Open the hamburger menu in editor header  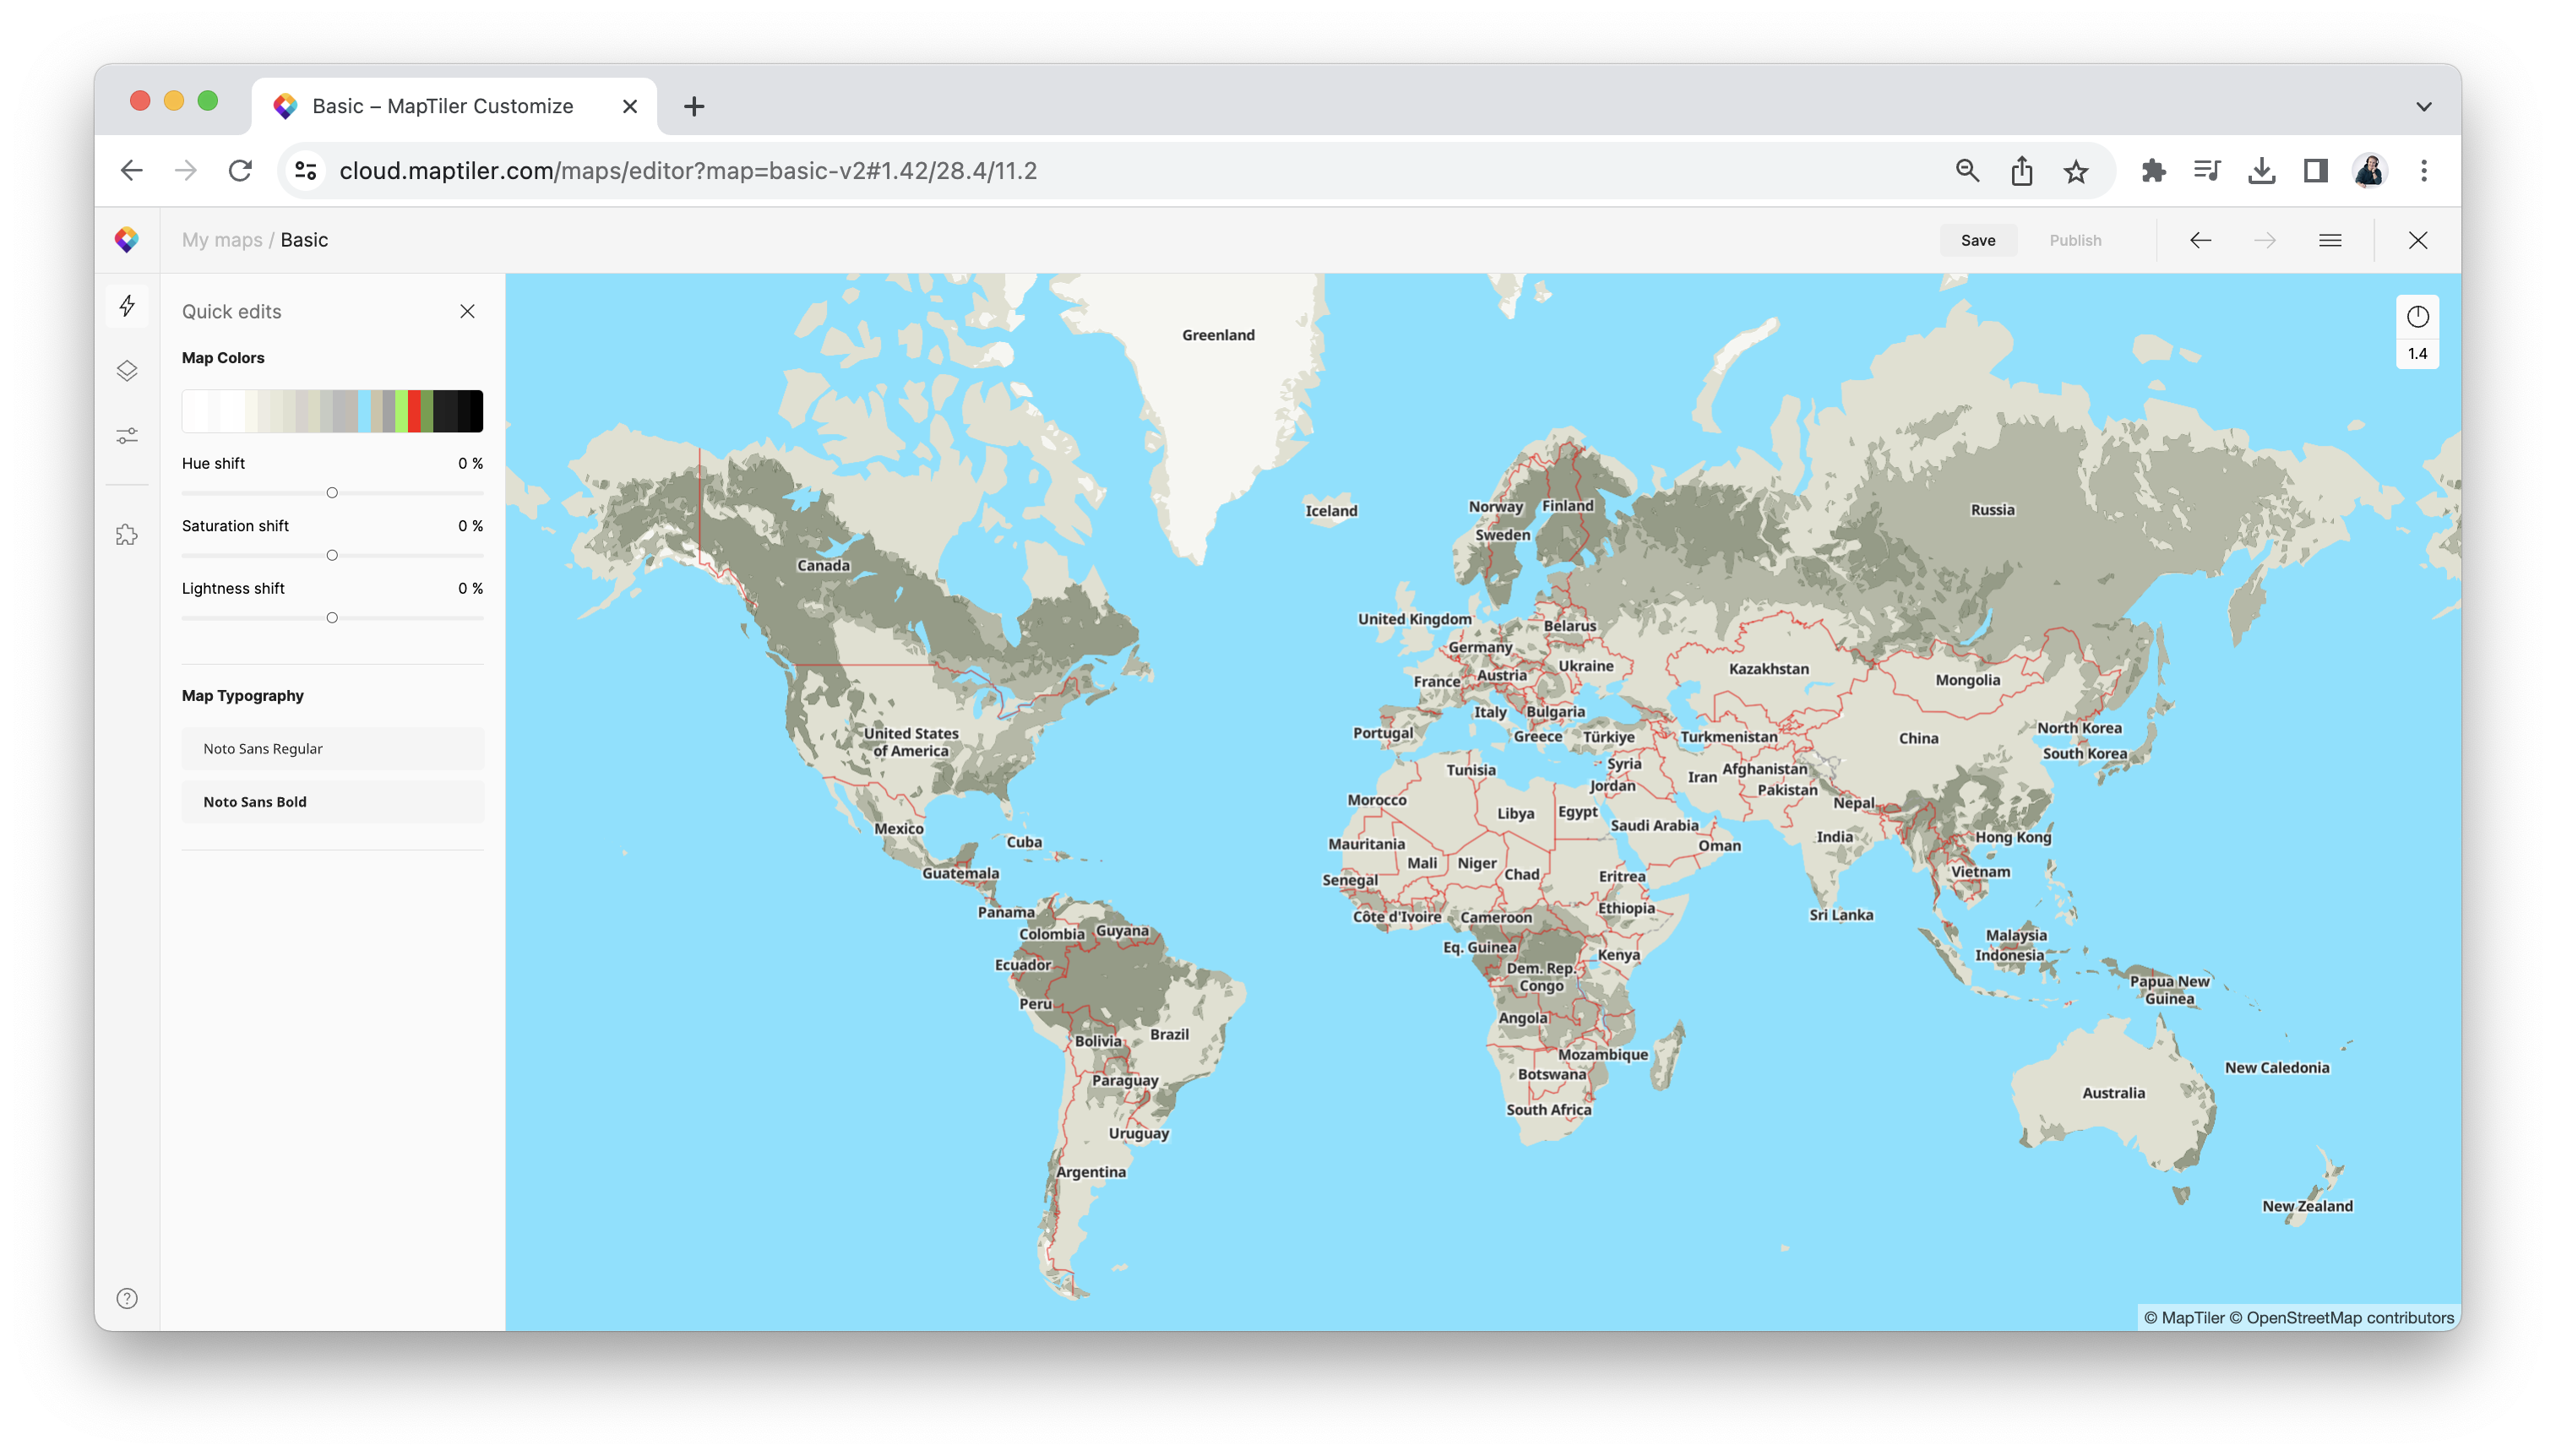[x=2330, y=240]
